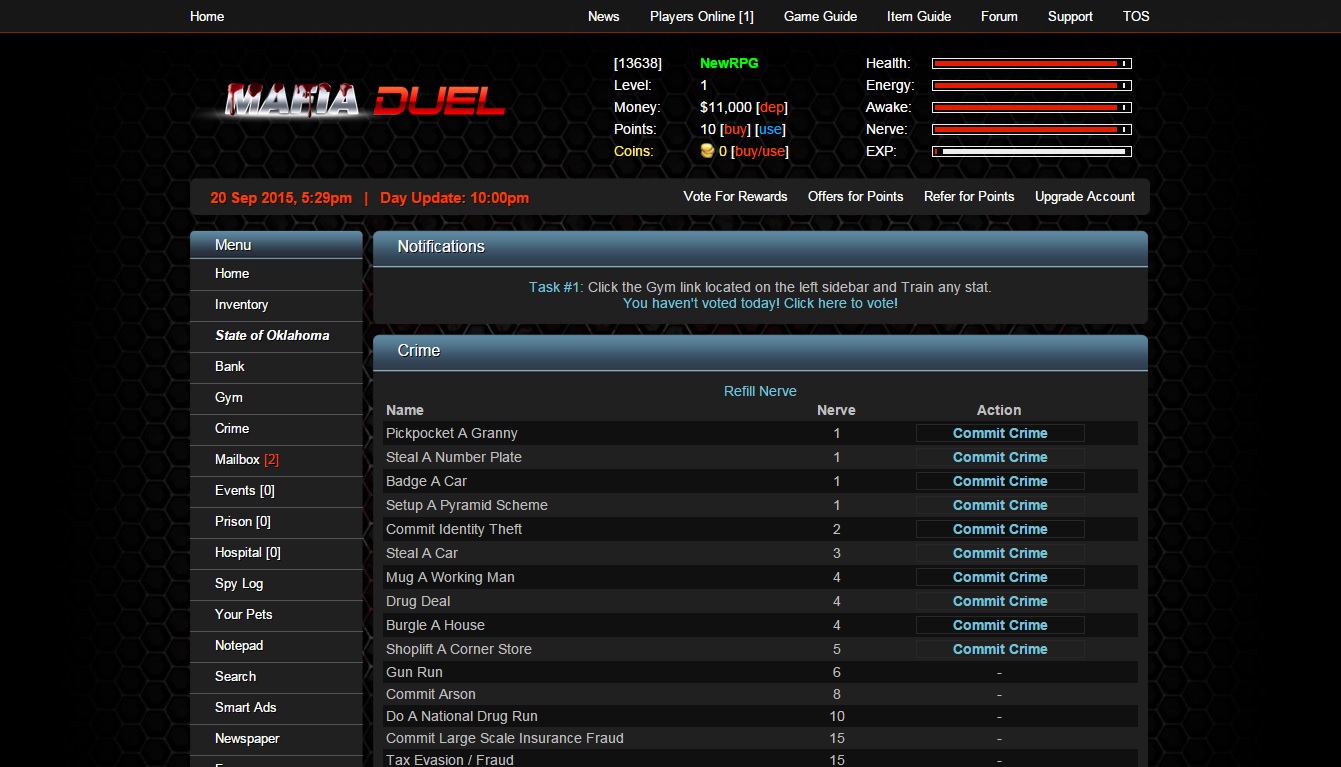The image size is (1341, 767).
Task: Open Home in the top navigation bar
Action: click(x=207, y=16)
